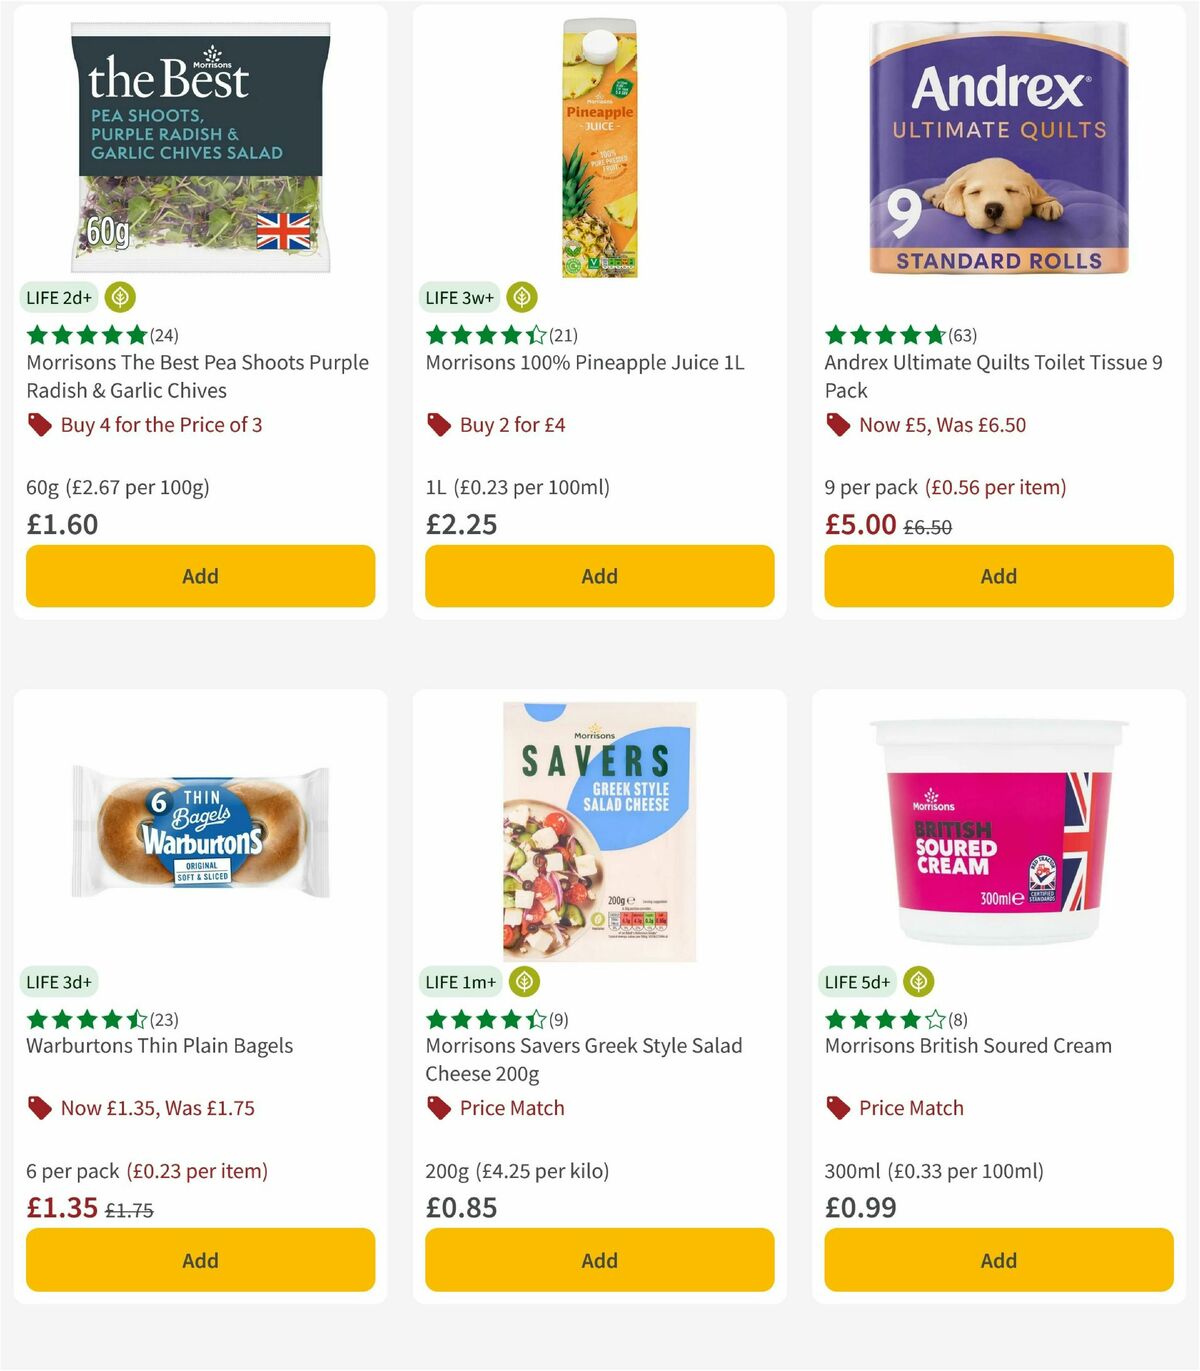Click the leaf icon beside LIFE 3w+ on pineapple juice
This screenshot has height=1371, width=1200.
pos(521,297)
